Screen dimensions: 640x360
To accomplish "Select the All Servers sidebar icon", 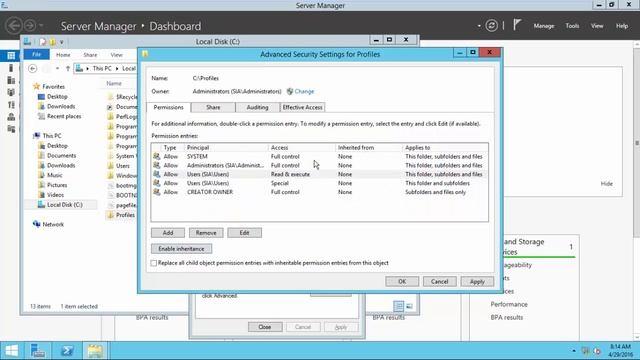I will (11, 80).
